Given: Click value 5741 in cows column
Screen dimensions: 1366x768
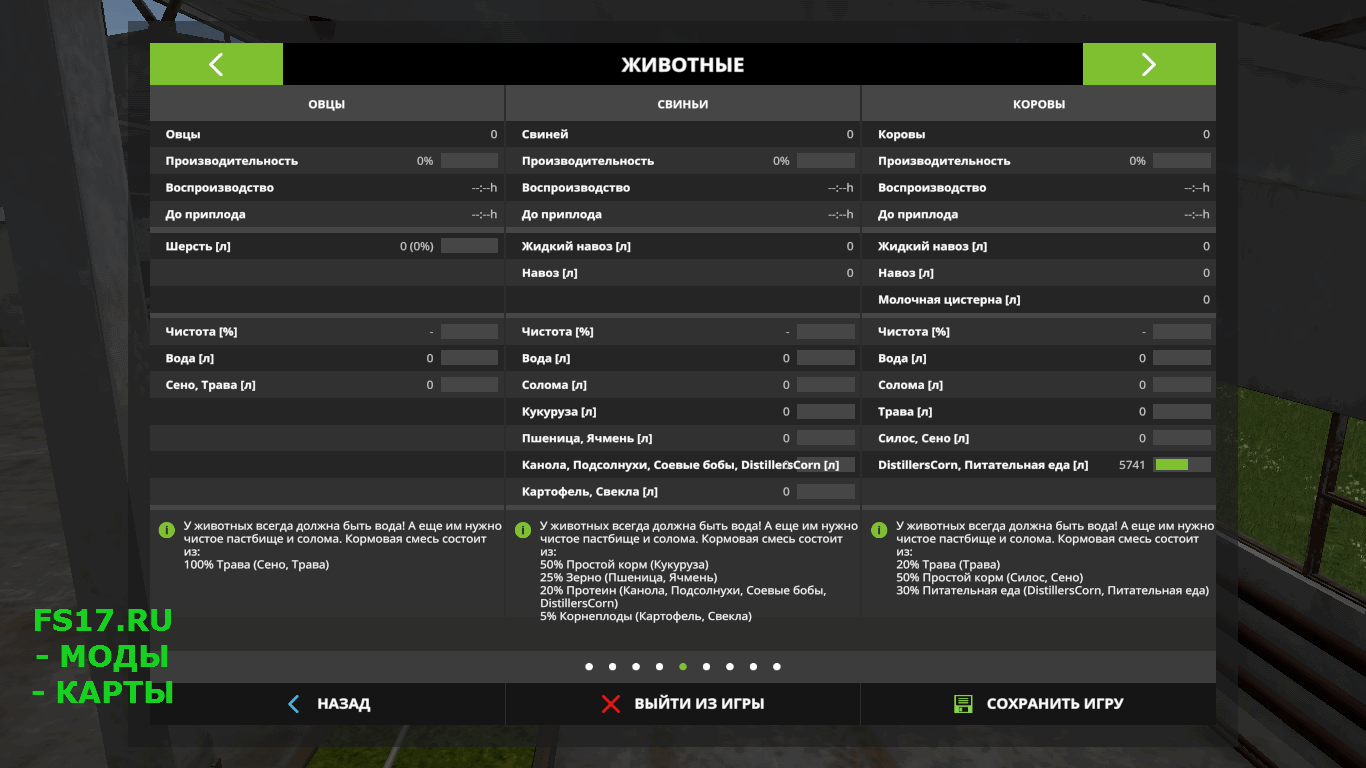Looking at the screenshot, I should tap(1132, 465).
